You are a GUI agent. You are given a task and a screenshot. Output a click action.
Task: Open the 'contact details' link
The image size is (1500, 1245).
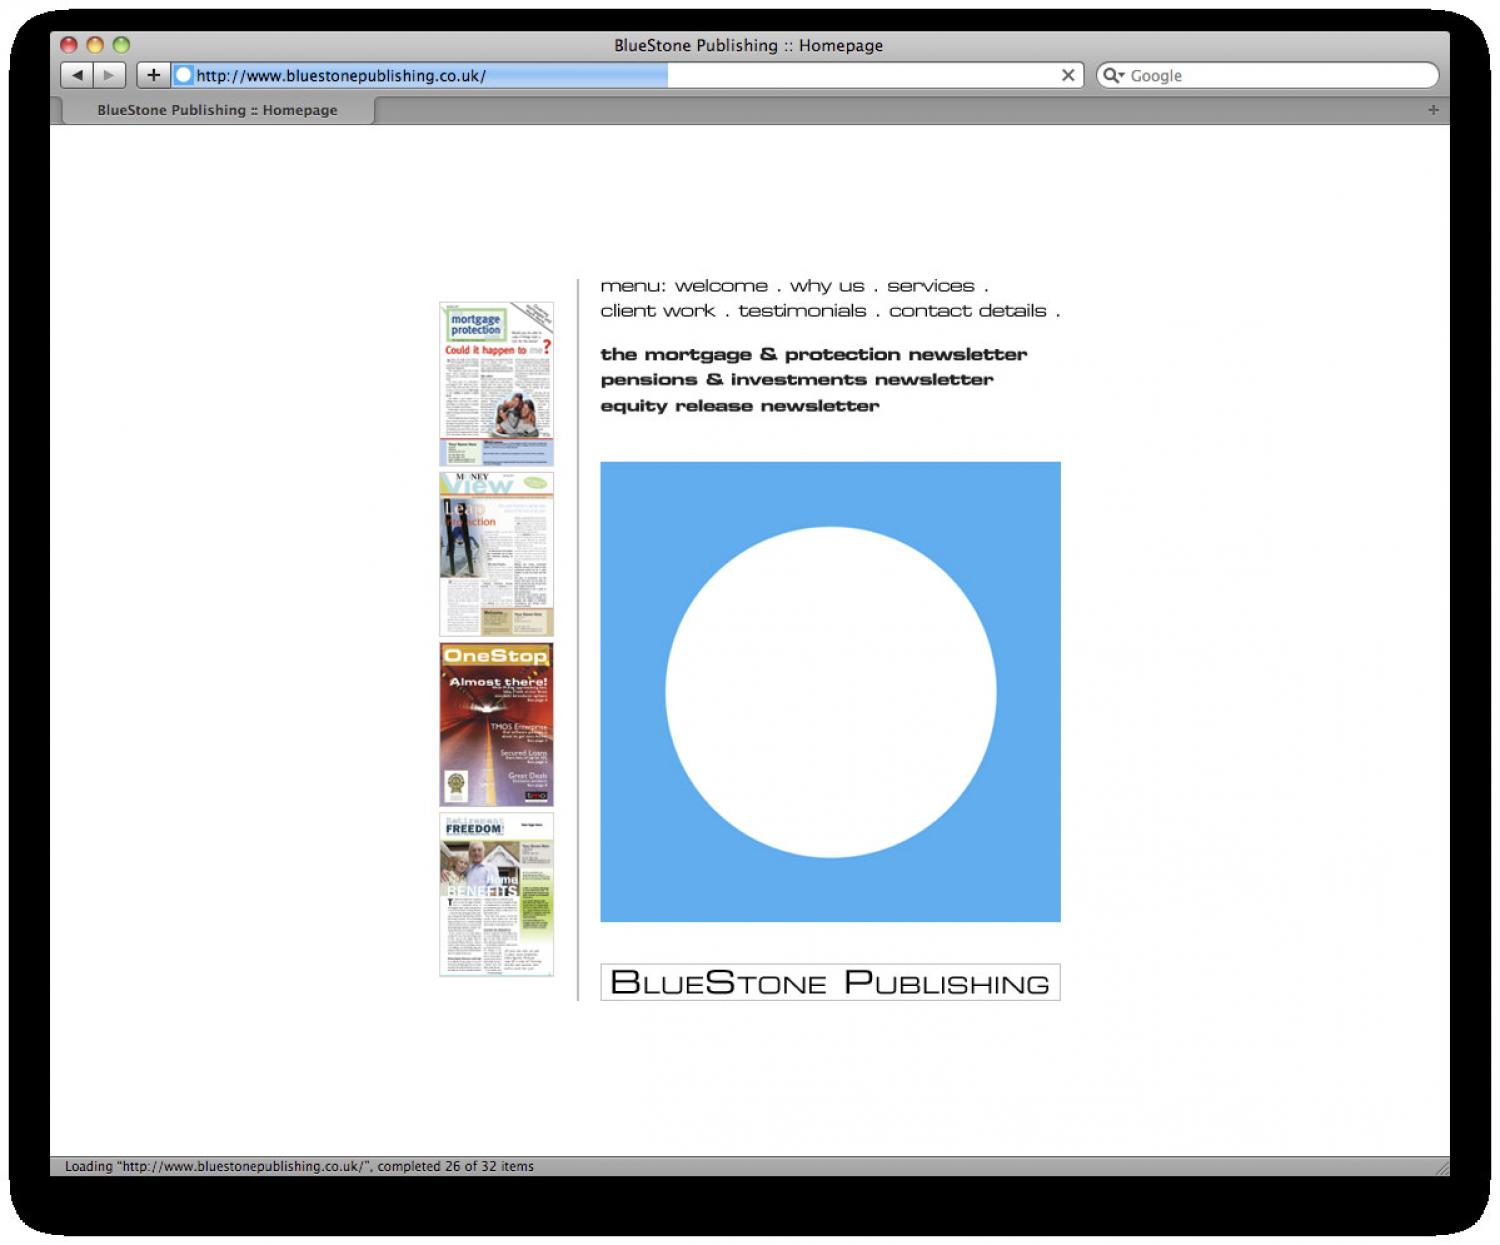point(967,311)
